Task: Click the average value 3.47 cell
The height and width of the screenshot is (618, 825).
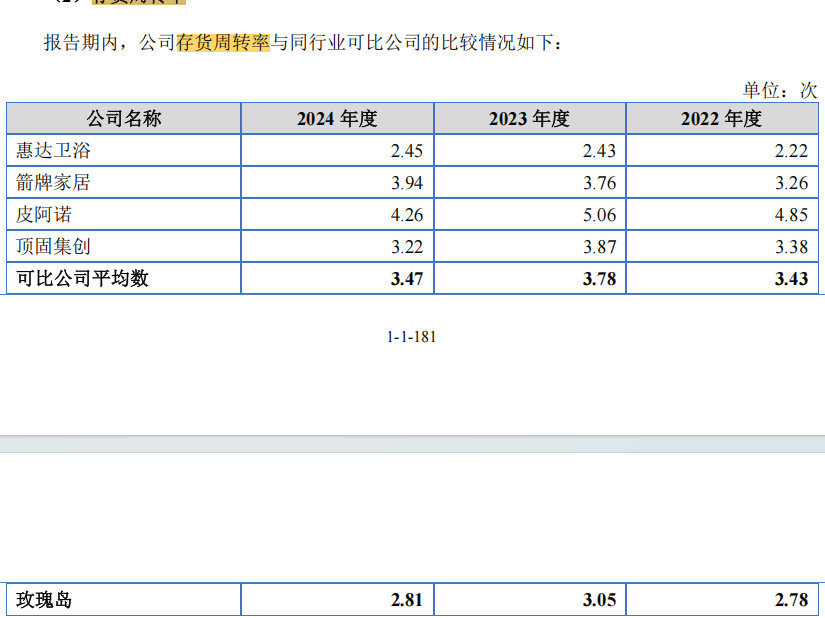Action: (408, 278)
